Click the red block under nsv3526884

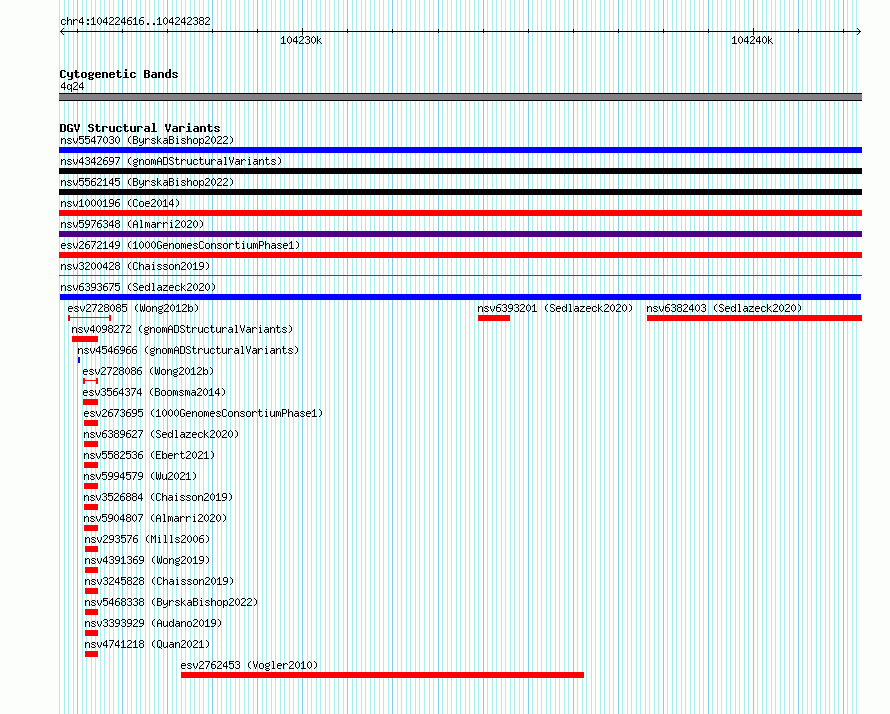91,507
